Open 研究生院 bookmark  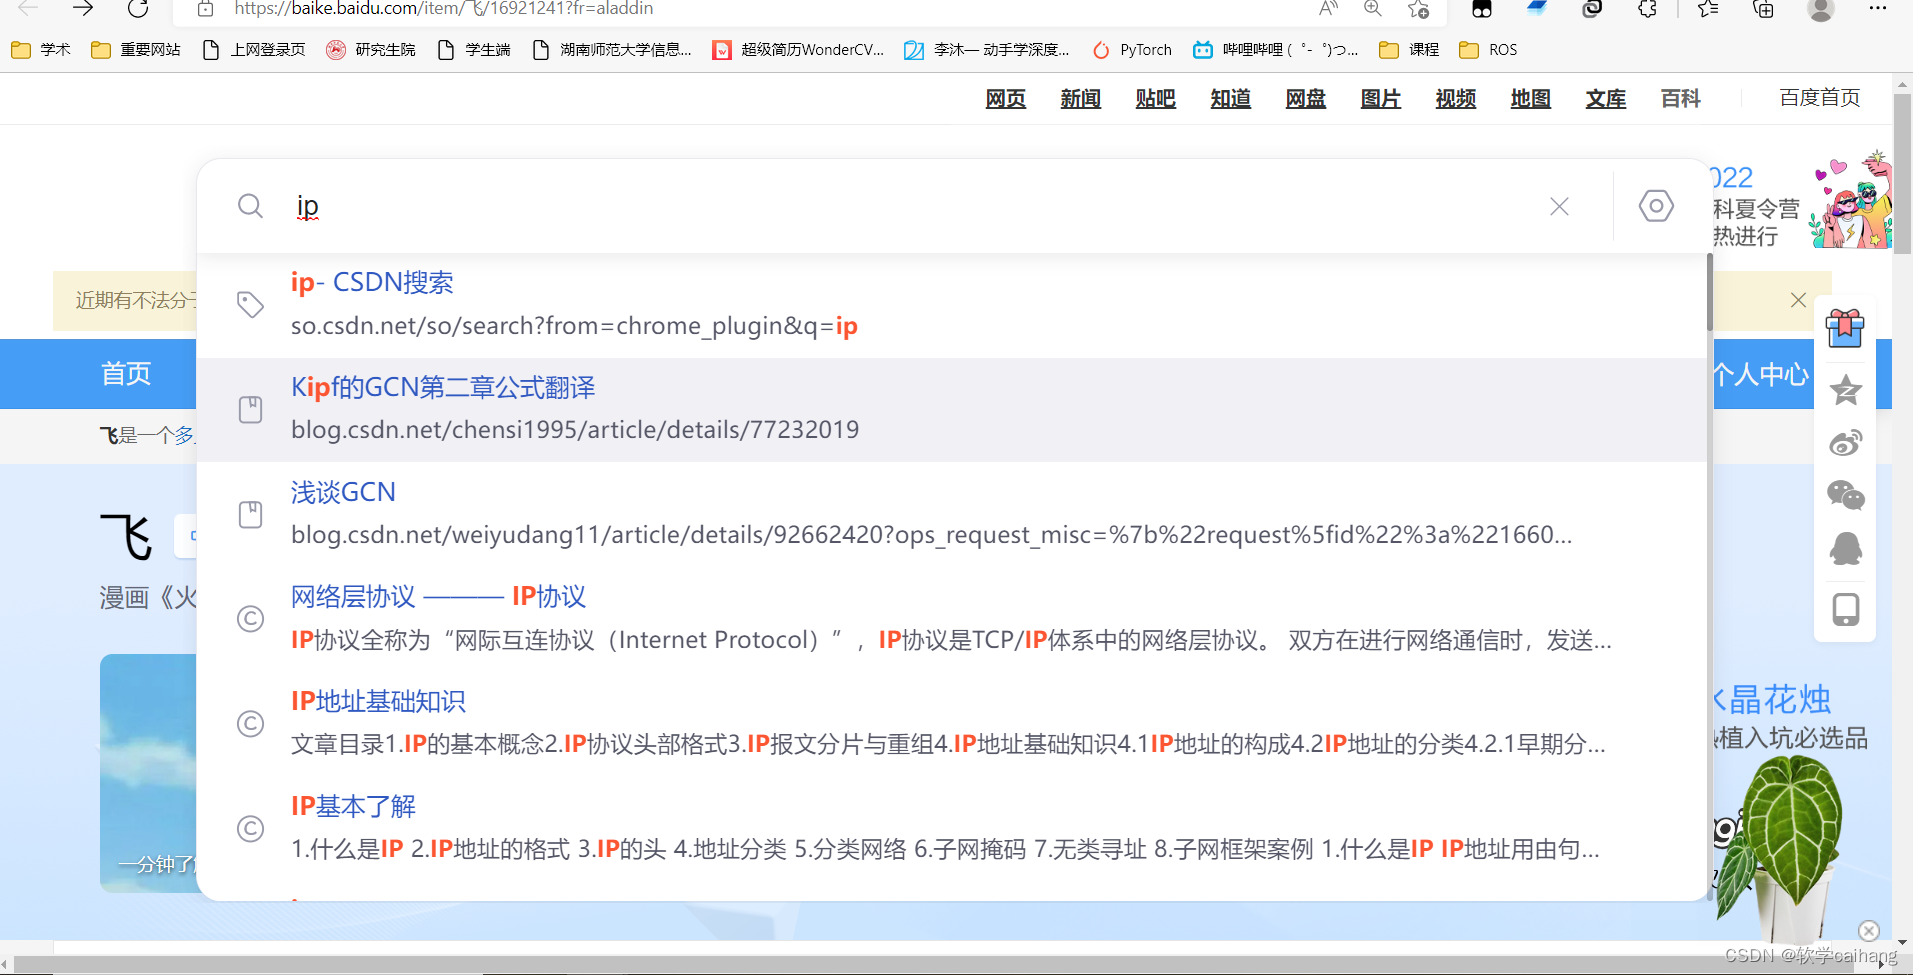(x=371, y=50)
